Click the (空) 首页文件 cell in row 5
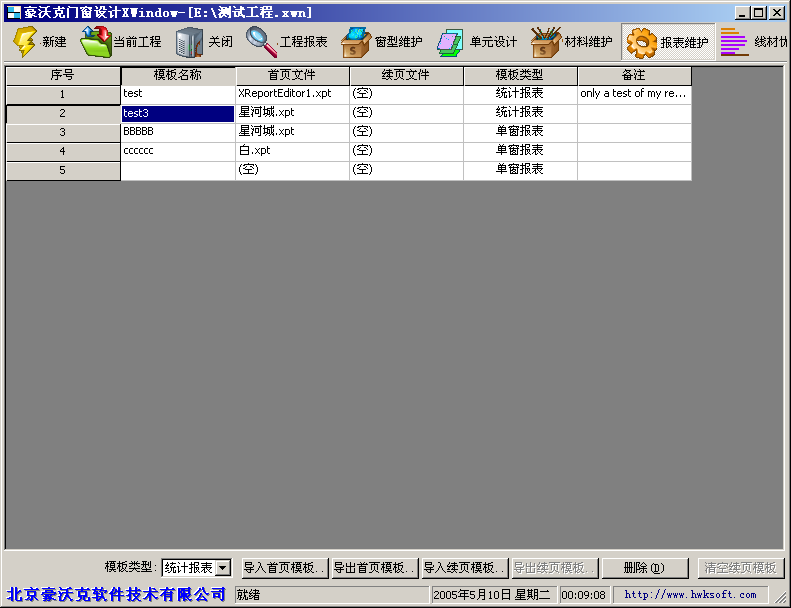The height and width of the screenshot is (608, 791). click(x=292, y=171)
